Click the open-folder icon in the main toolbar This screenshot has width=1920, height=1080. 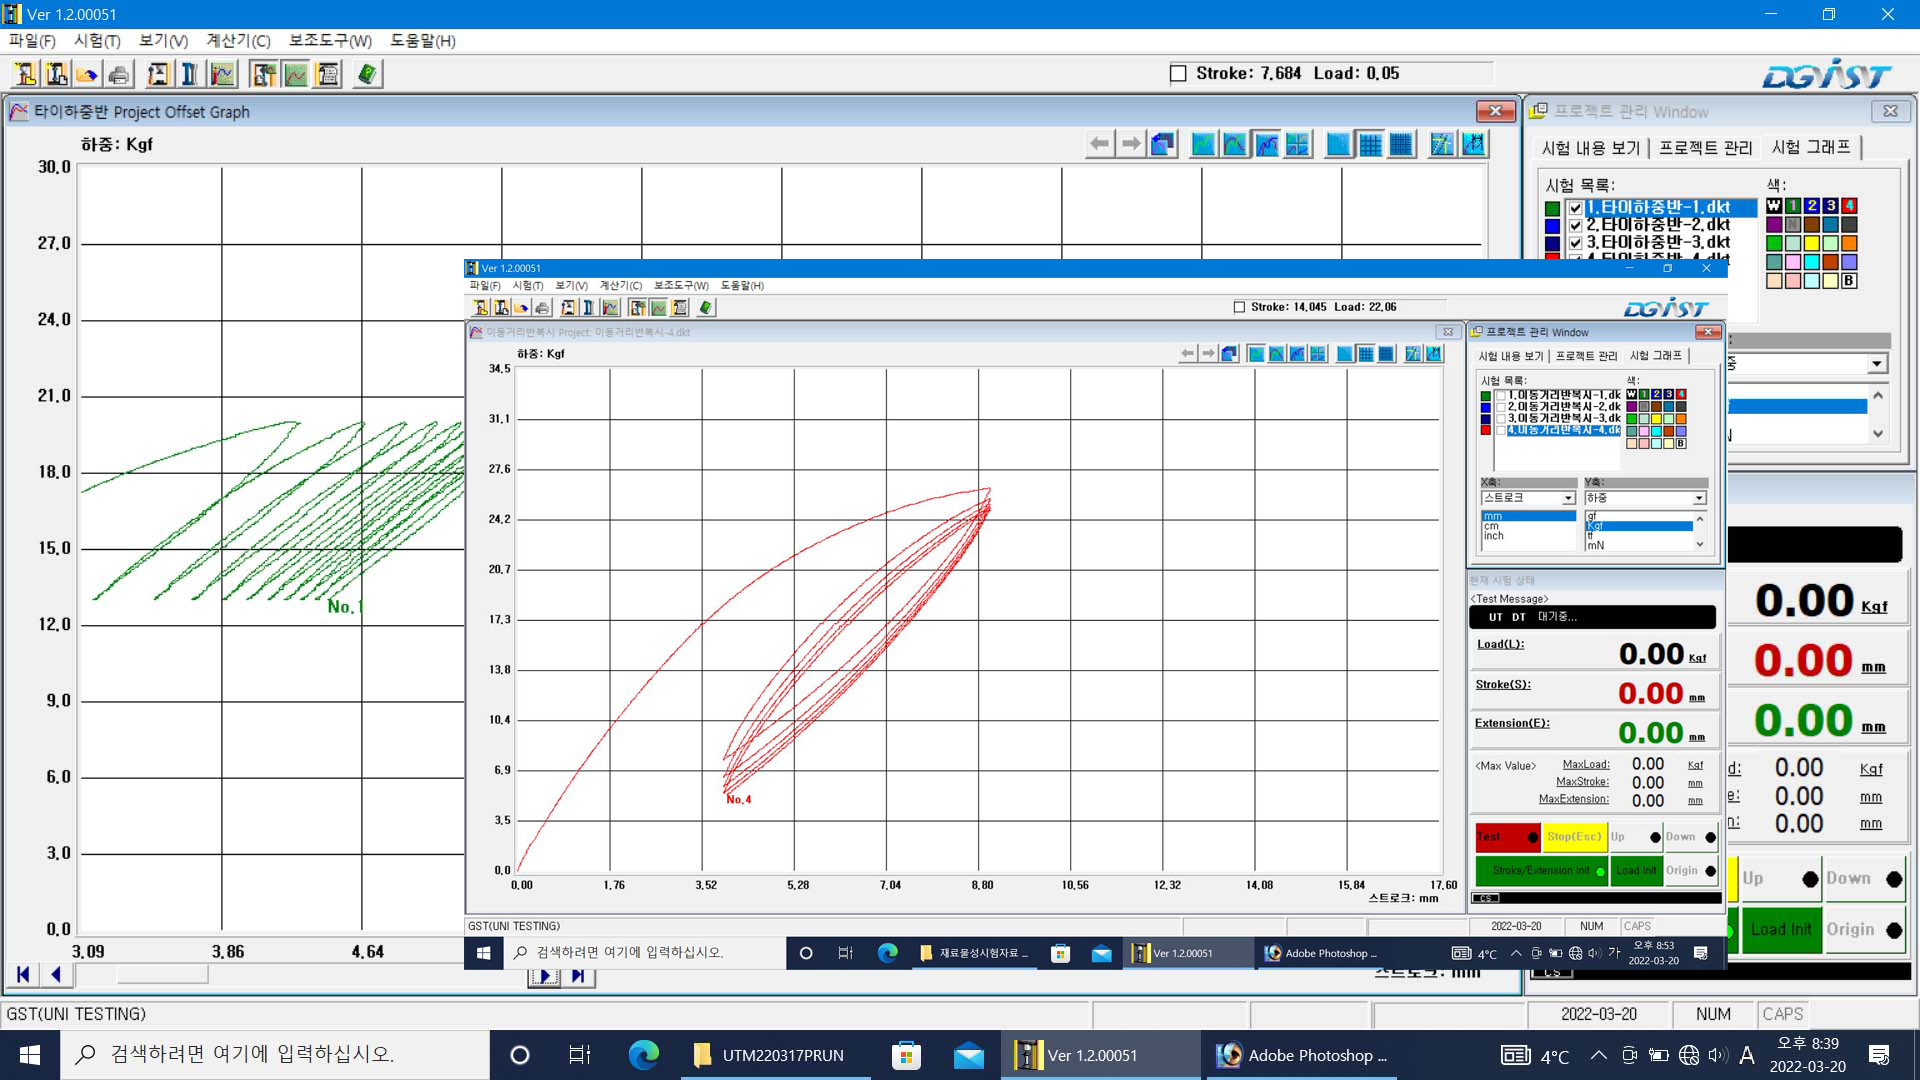pyautogui.click(x=87, y=74)
